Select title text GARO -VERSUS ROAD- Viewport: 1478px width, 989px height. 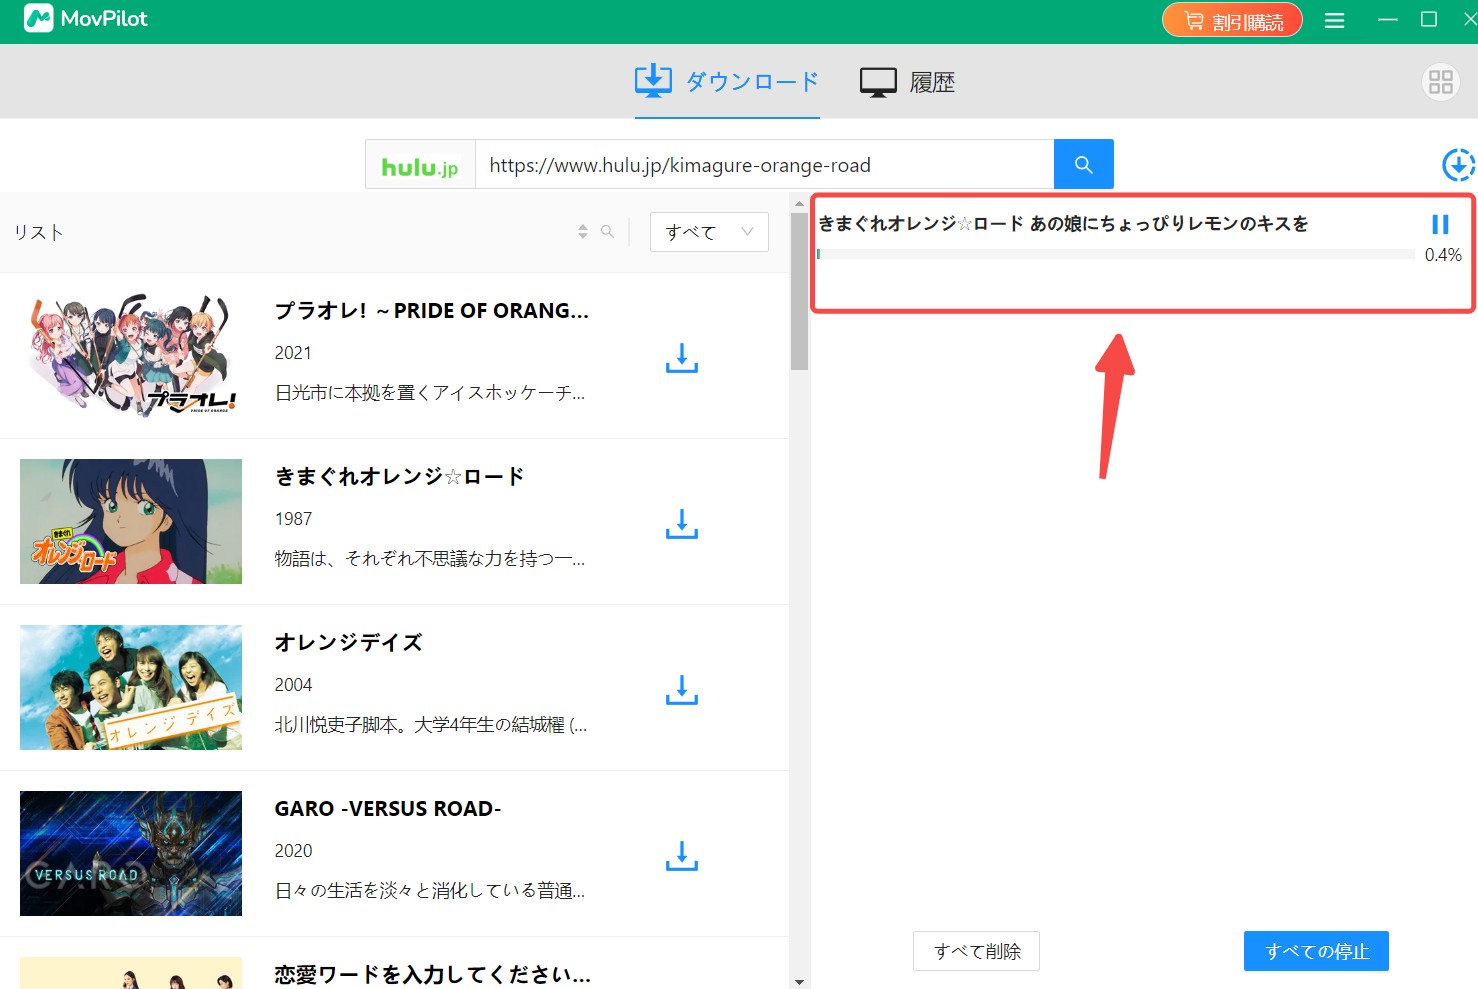pos(388,809)
